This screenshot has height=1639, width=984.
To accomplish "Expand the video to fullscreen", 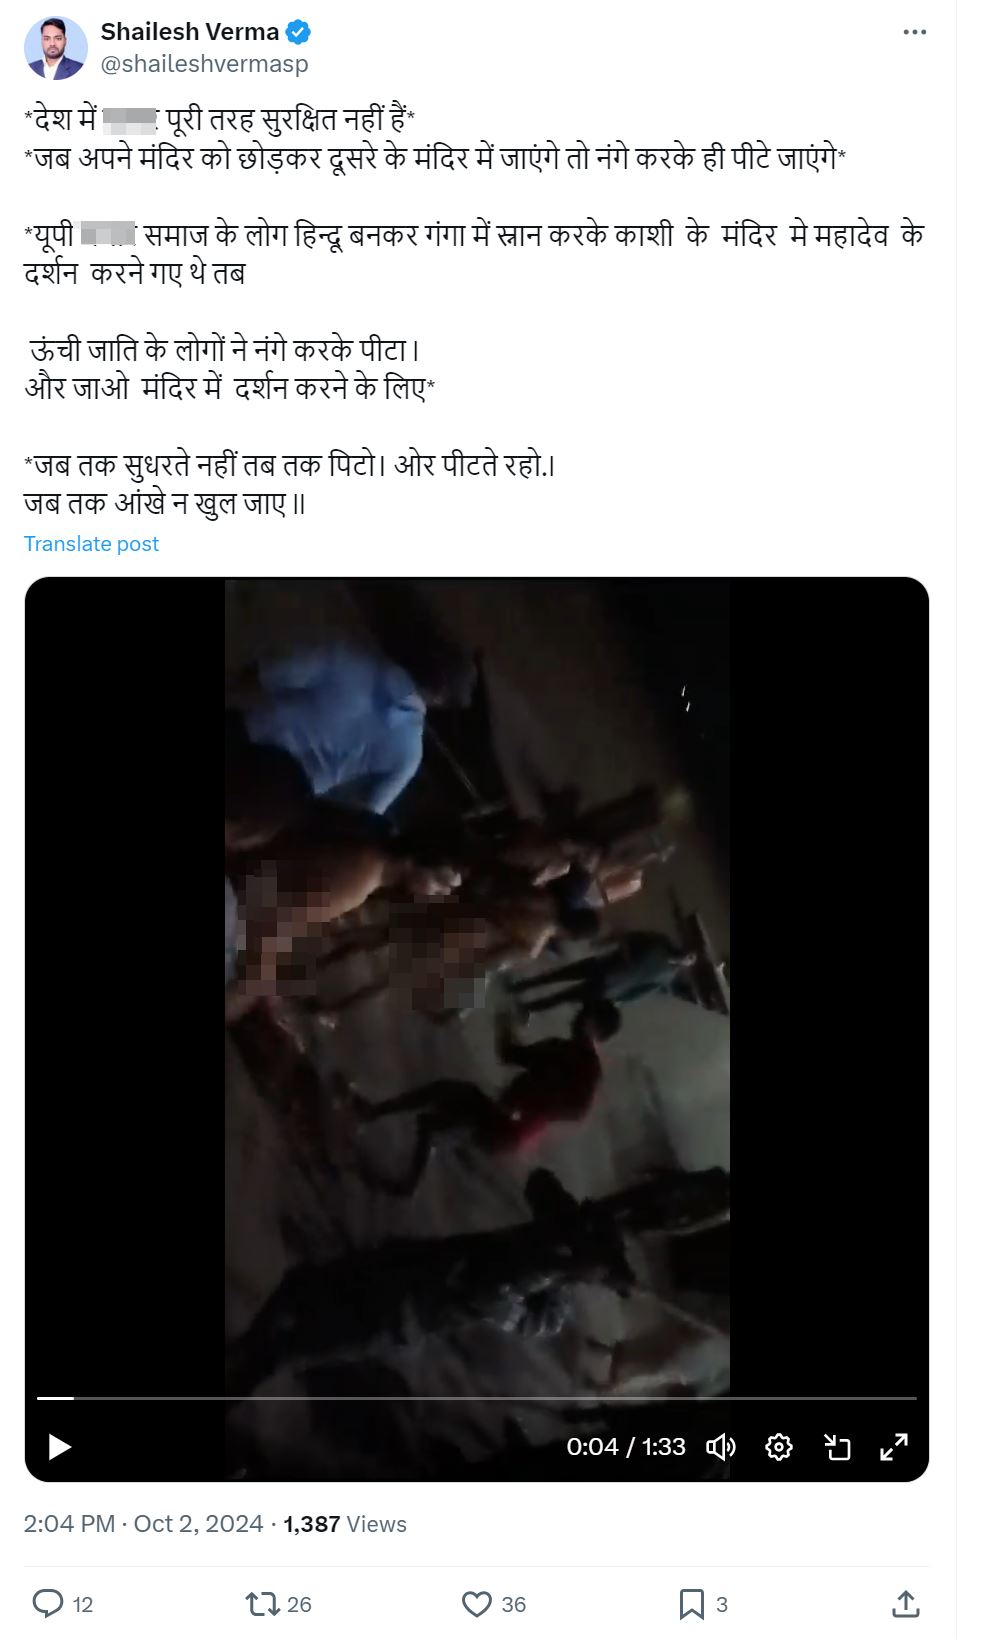I will coord(894,1447).
